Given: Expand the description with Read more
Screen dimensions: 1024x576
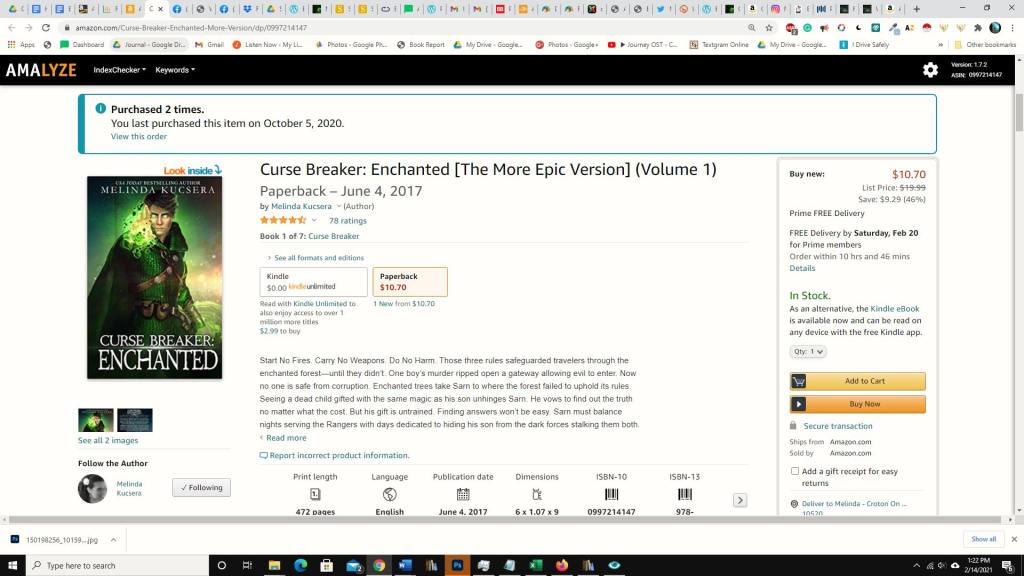Looking at the screenshot, I should (285, 438).
